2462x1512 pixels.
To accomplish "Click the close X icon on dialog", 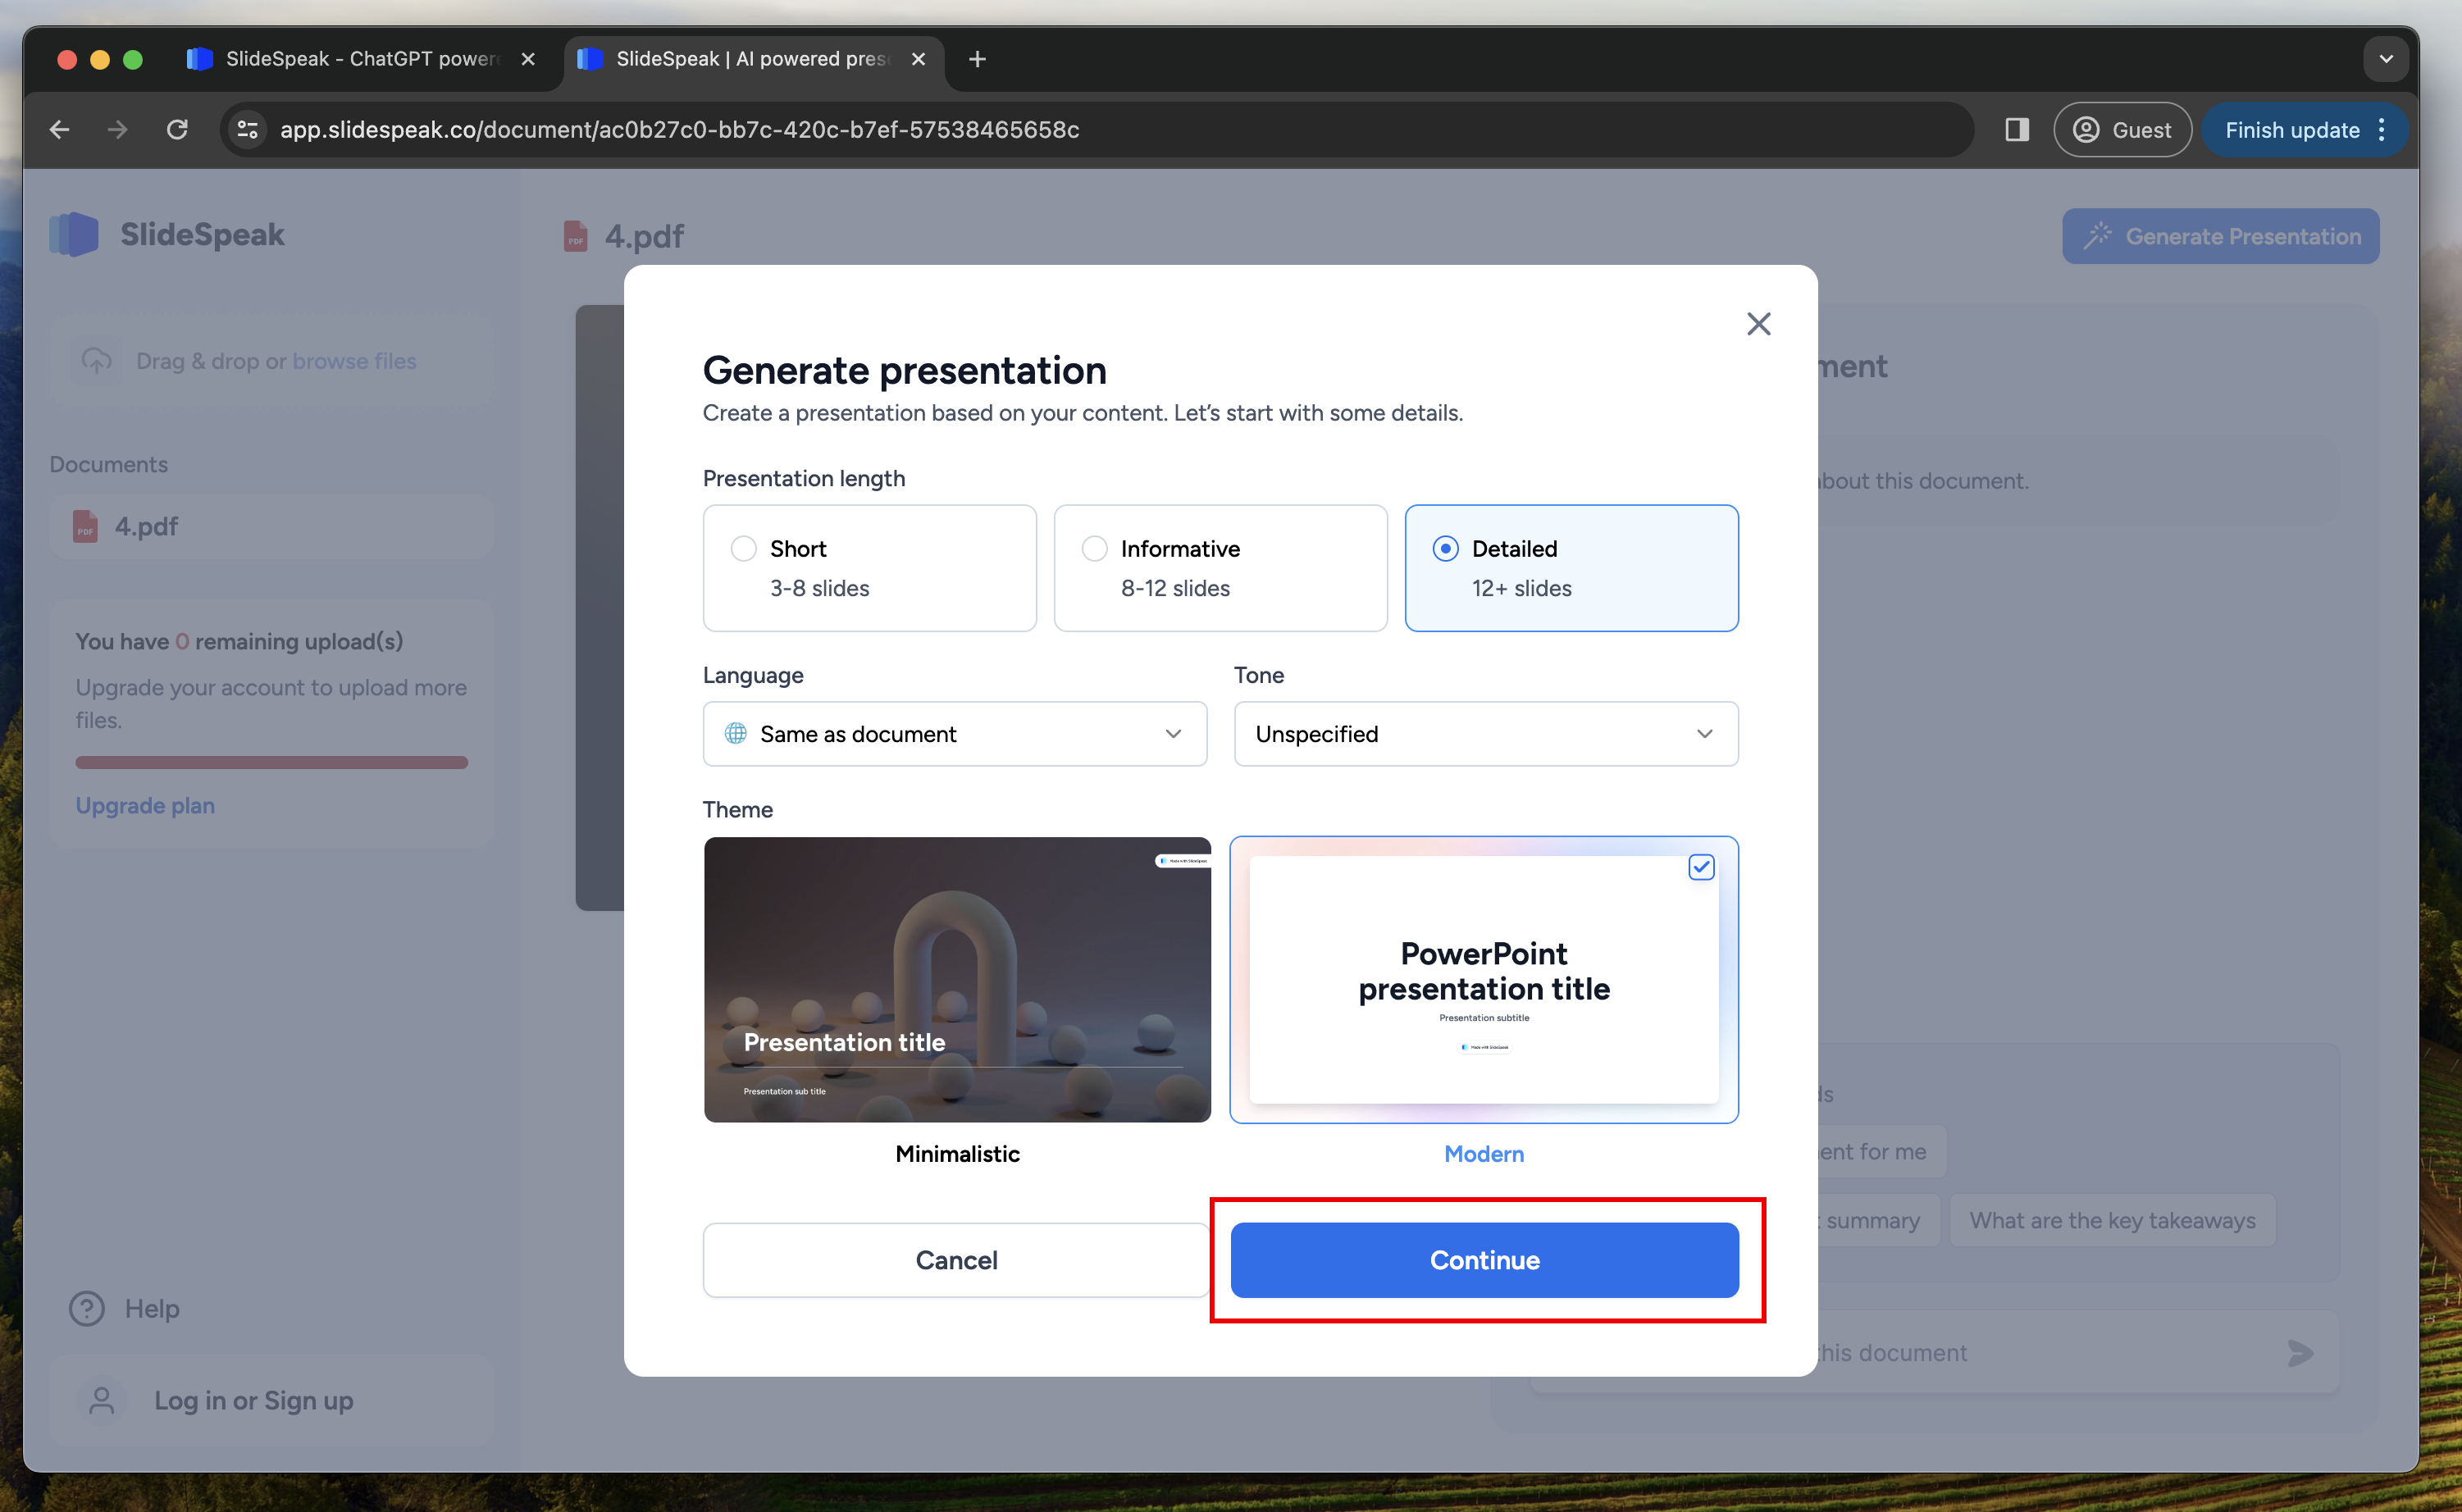I will [1757, 324].
